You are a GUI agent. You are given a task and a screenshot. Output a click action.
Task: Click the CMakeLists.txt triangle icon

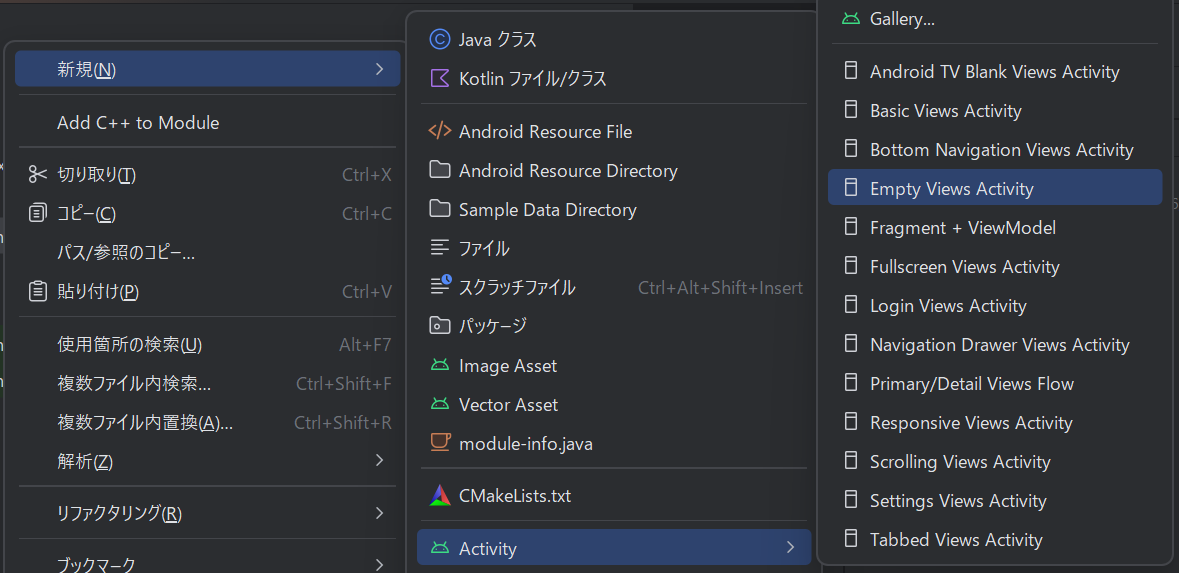click(x=439, y=496)
